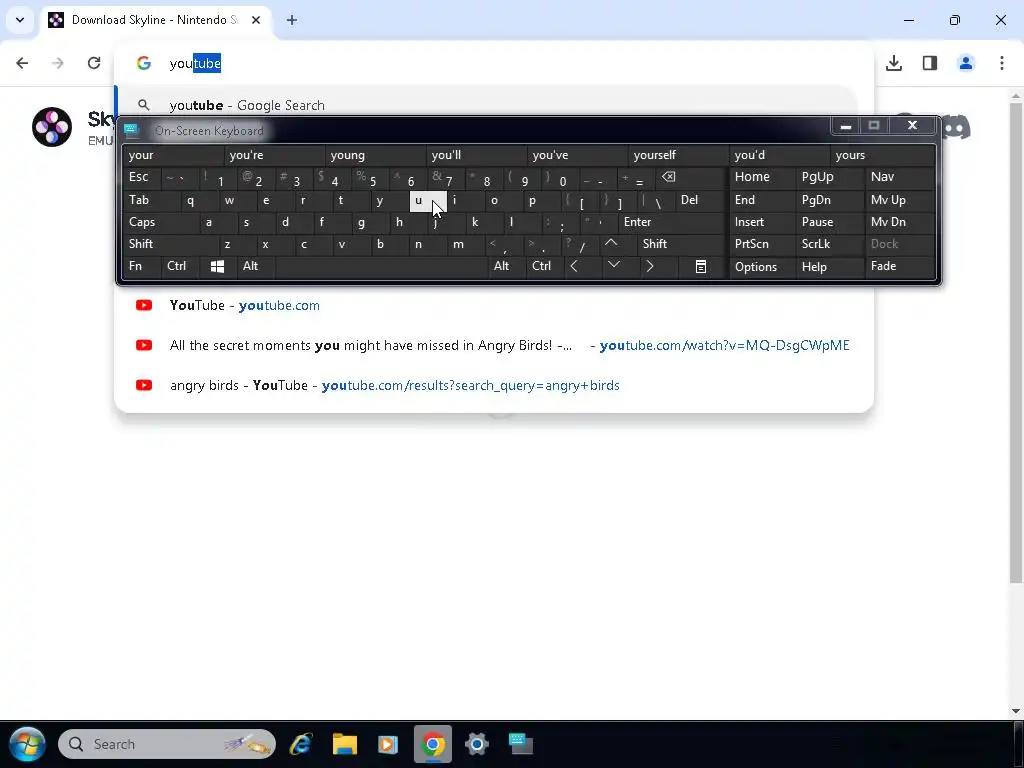Open the Chrome profile avatar
Viewport: 1024px width, 768px height.
[966, 63]
